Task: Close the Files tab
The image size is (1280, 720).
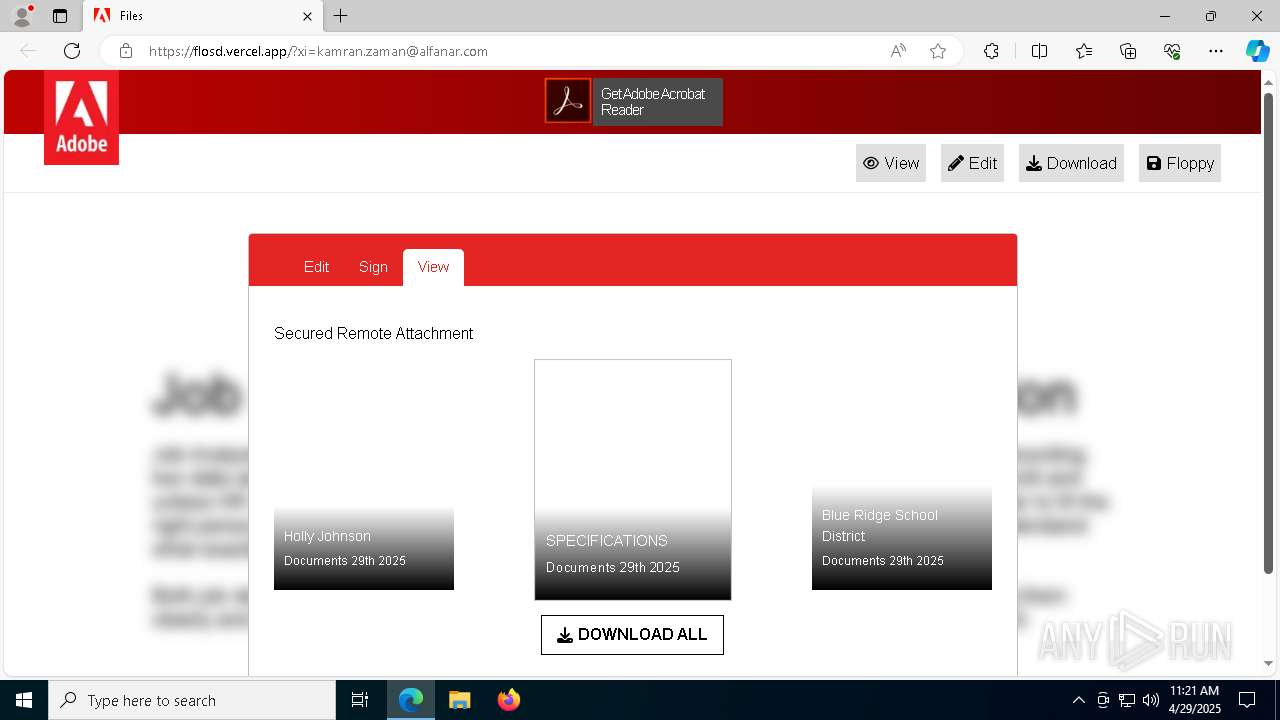Action: tap(307, 16)
